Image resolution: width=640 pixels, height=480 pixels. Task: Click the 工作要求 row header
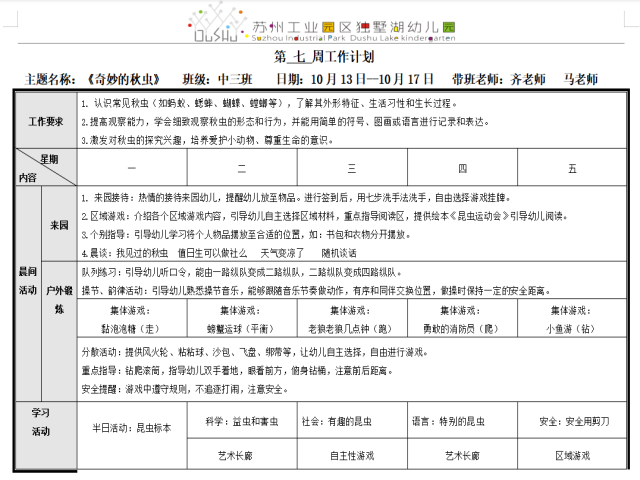pyautogui.click(x=45, y=121)
